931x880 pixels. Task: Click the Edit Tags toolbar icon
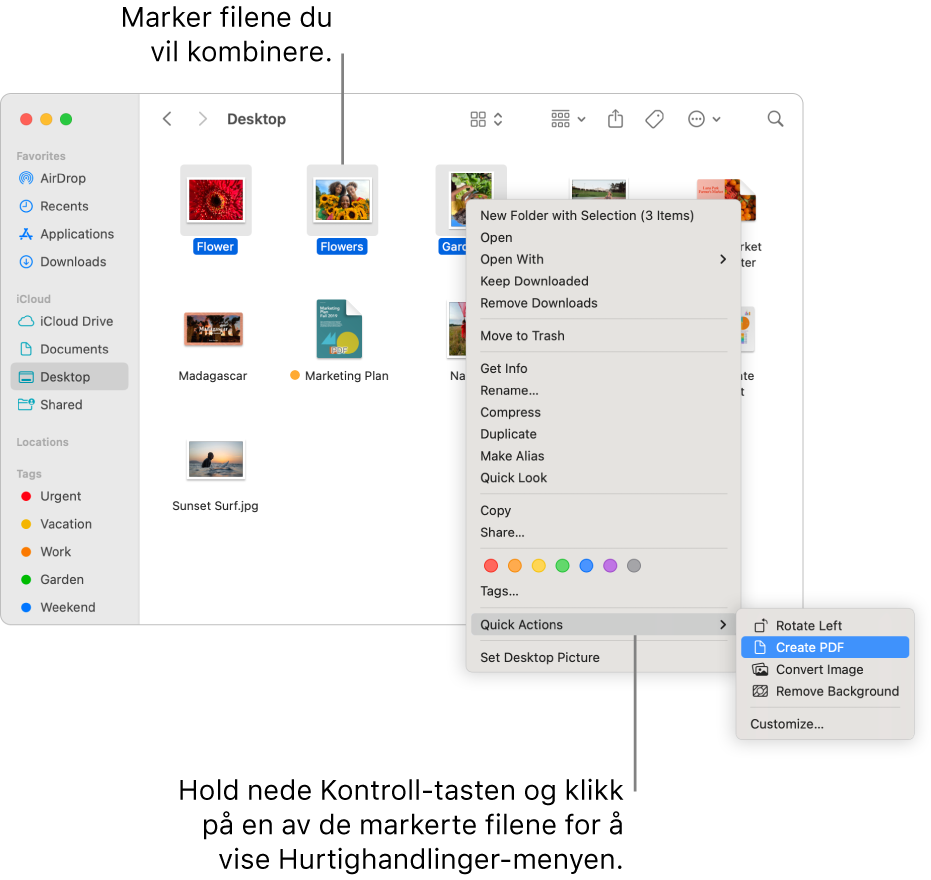point(654,119)
